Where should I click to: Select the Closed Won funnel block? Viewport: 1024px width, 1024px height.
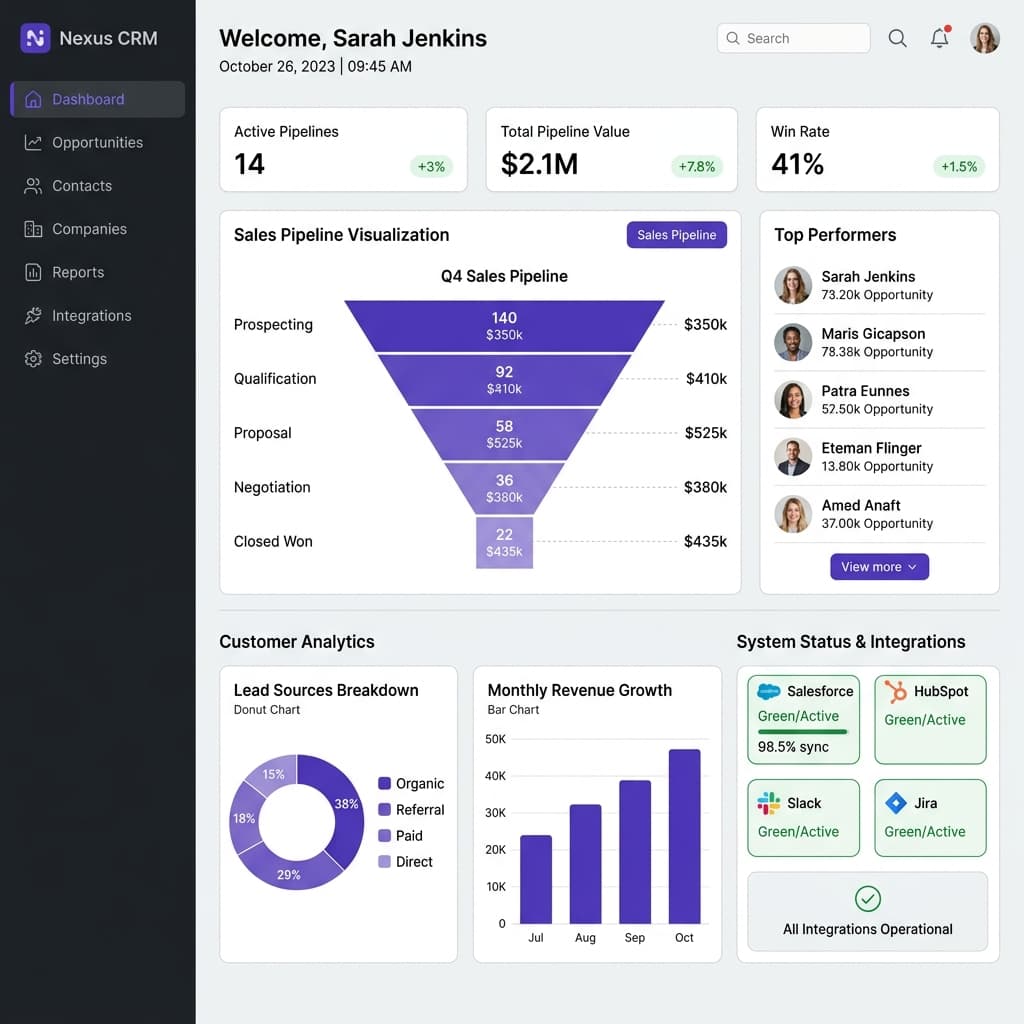(x=504, y=543)
